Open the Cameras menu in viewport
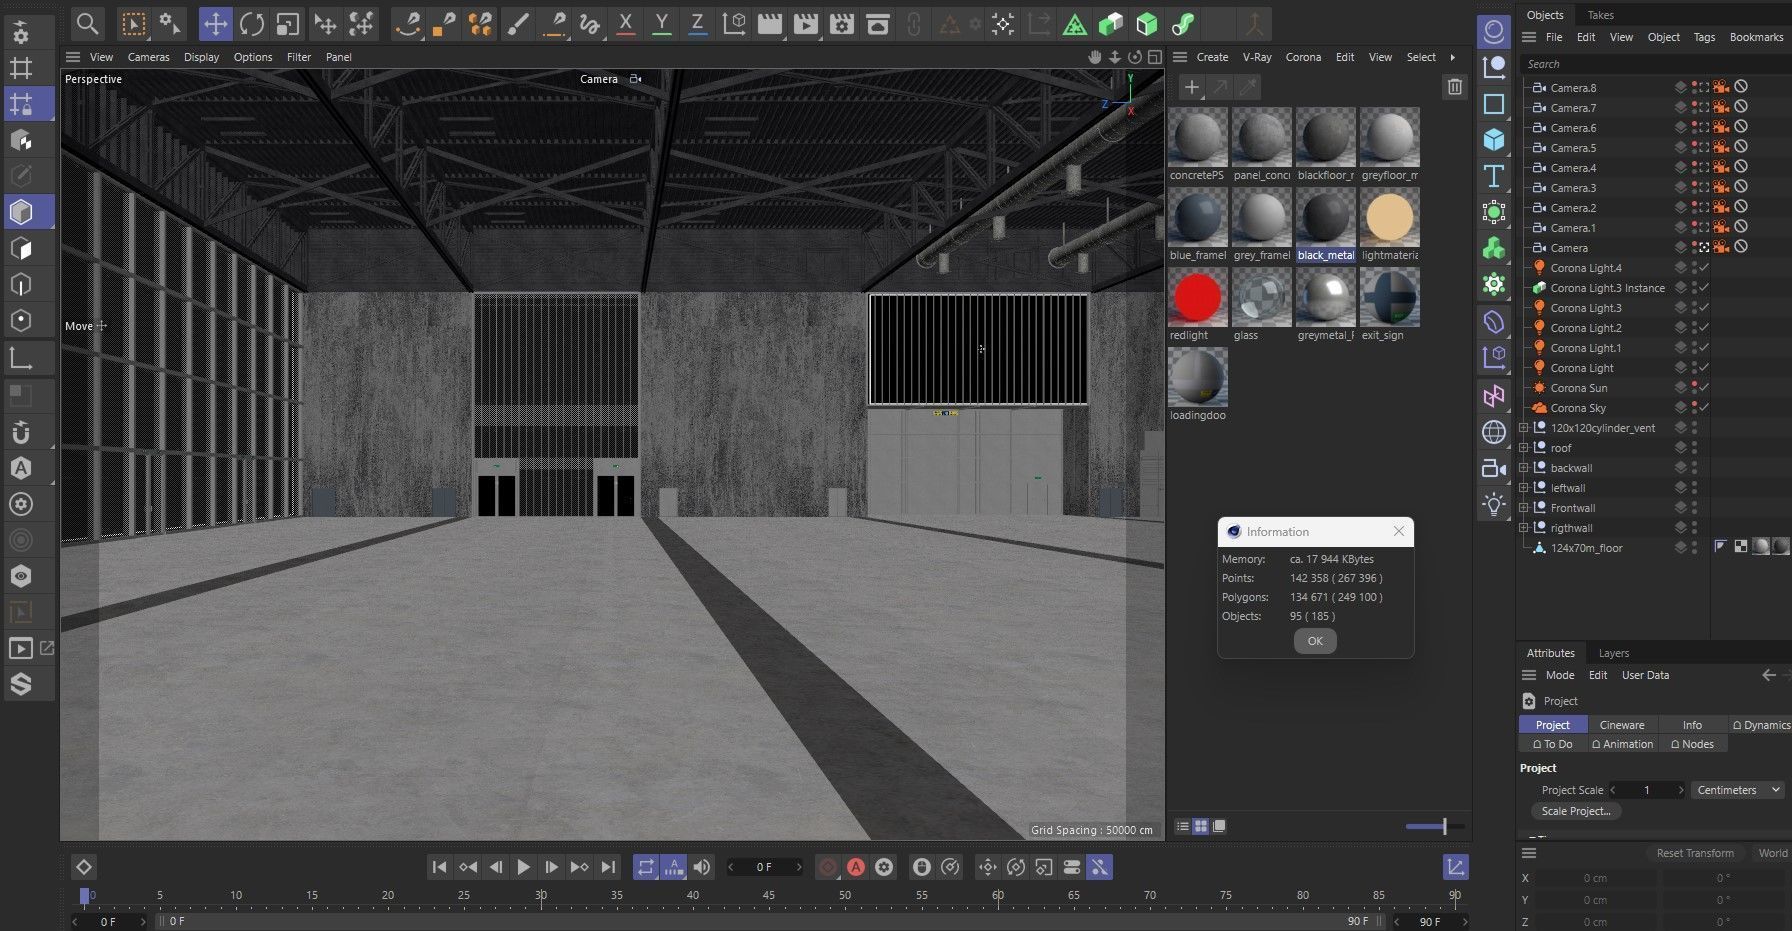The image size is (1792, 931). (x=148, y=57)
